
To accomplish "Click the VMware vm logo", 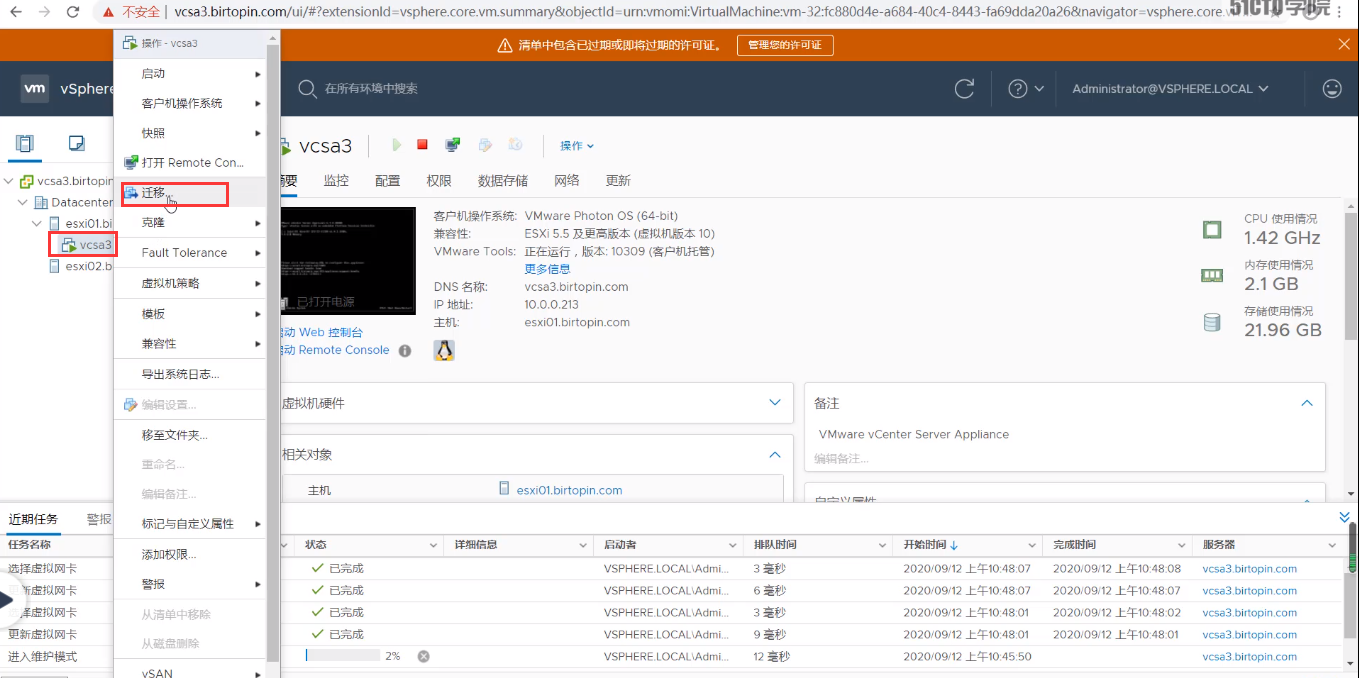I will tap(35, 88).
